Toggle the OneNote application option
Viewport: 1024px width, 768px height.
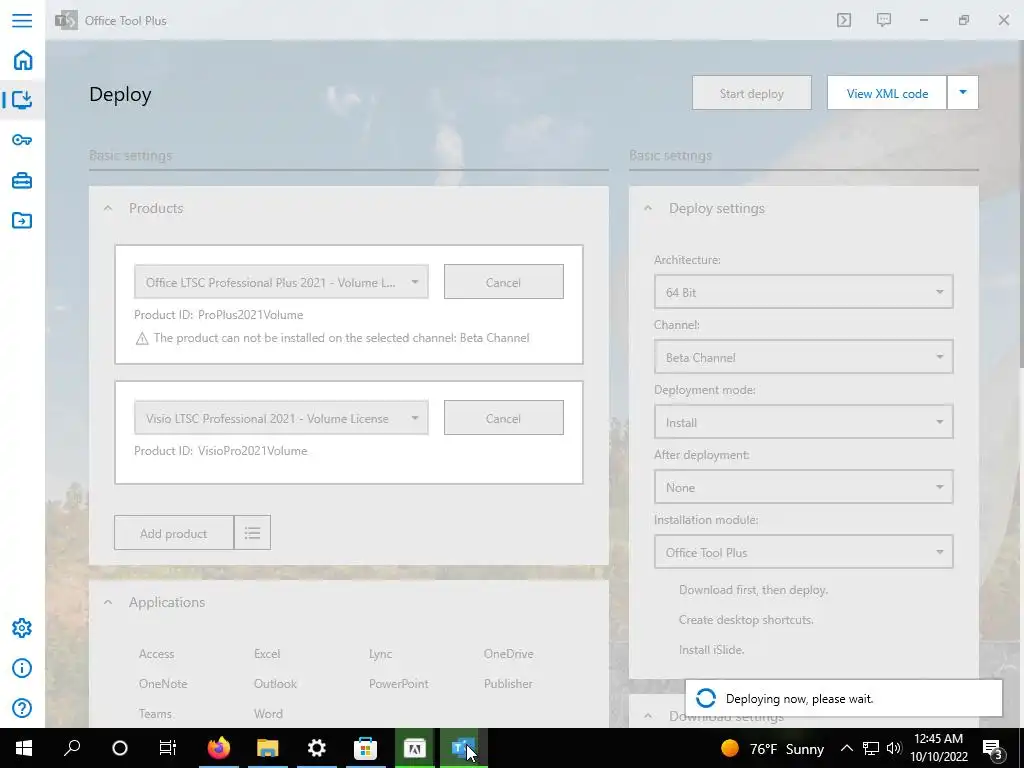(163, 684)
